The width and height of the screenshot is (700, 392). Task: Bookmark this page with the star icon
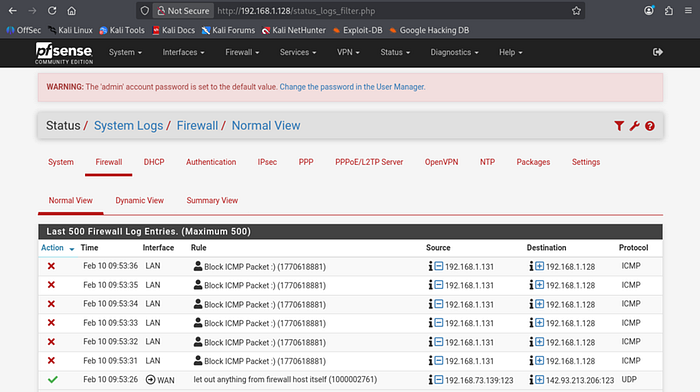pos(576,11)
